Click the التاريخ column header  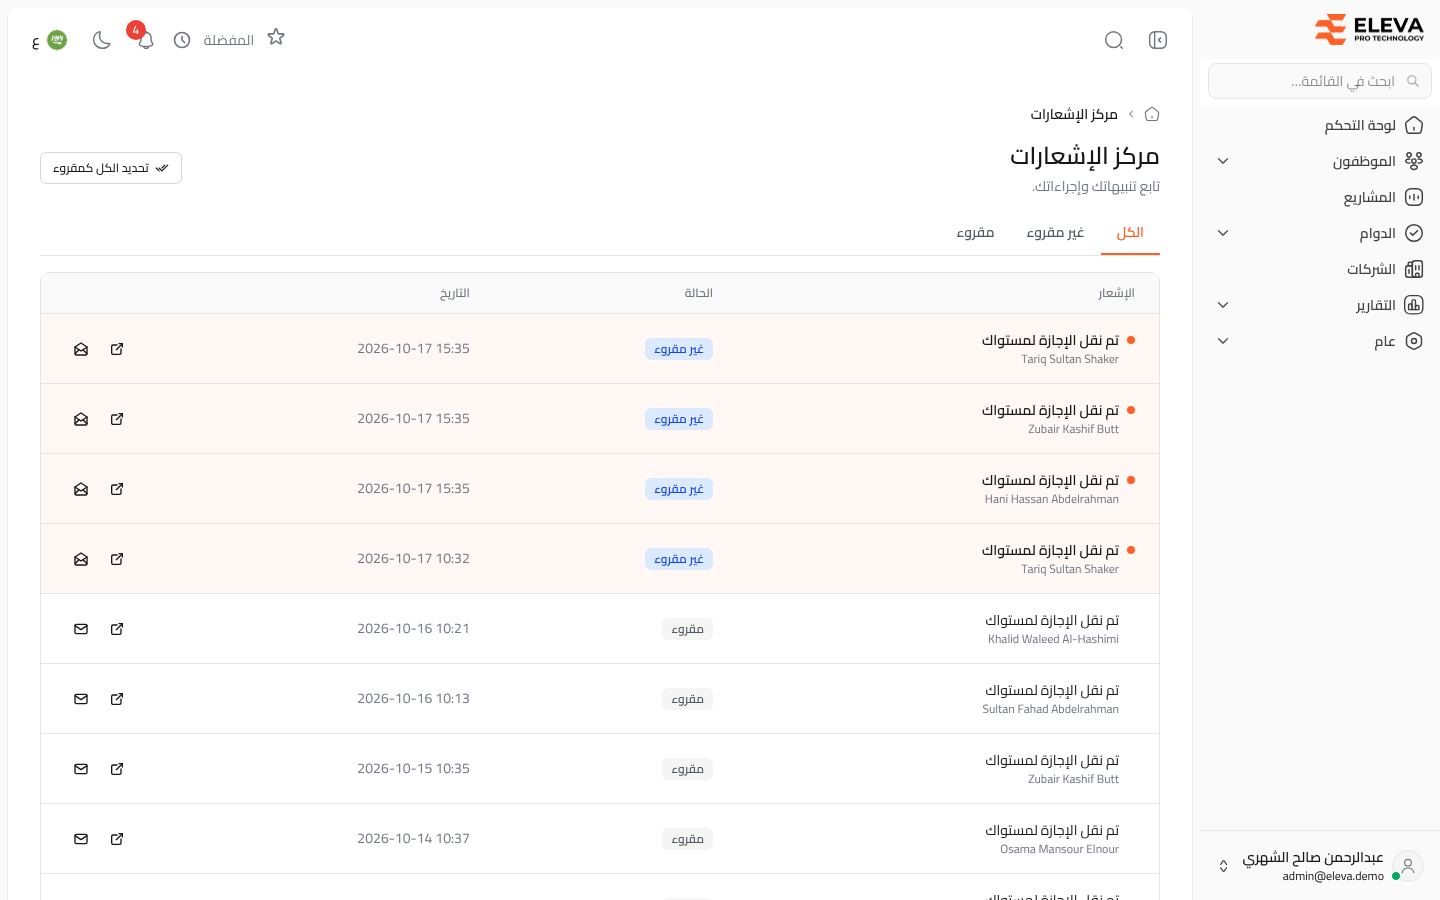tap(455, 293)
